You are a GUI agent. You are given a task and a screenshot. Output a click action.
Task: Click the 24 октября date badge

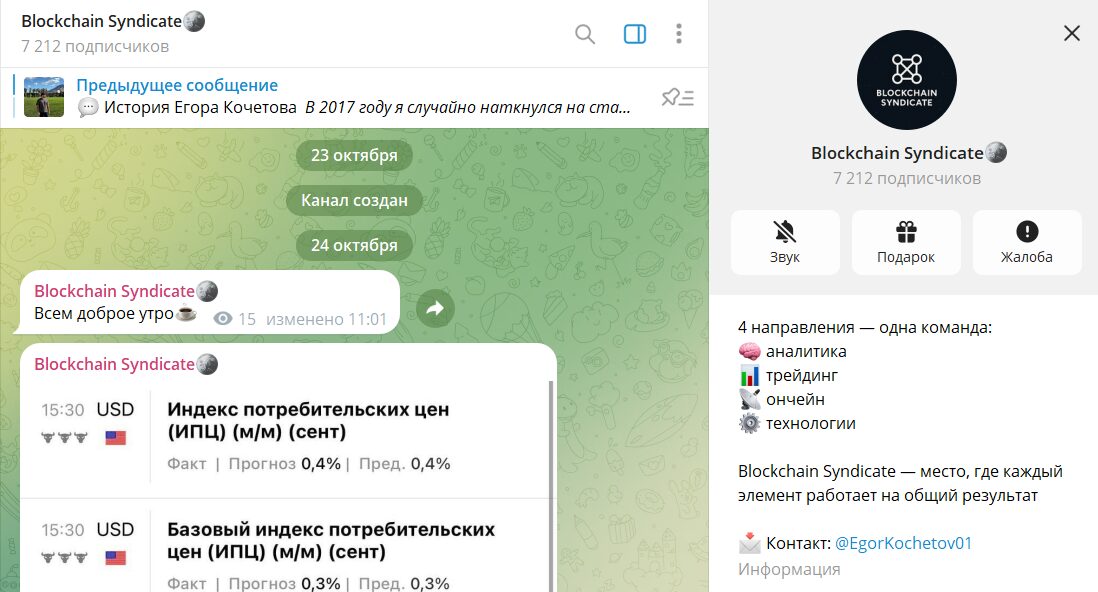coord(354,245)
